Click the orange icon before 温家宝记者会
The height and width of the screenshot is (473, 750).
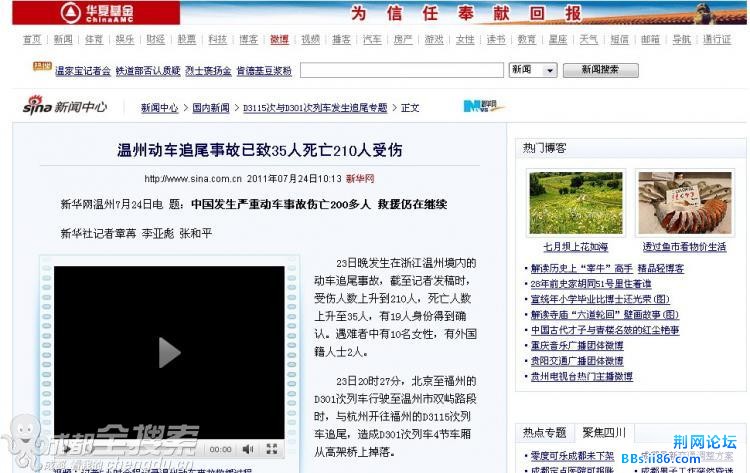[x=41, y=68]
